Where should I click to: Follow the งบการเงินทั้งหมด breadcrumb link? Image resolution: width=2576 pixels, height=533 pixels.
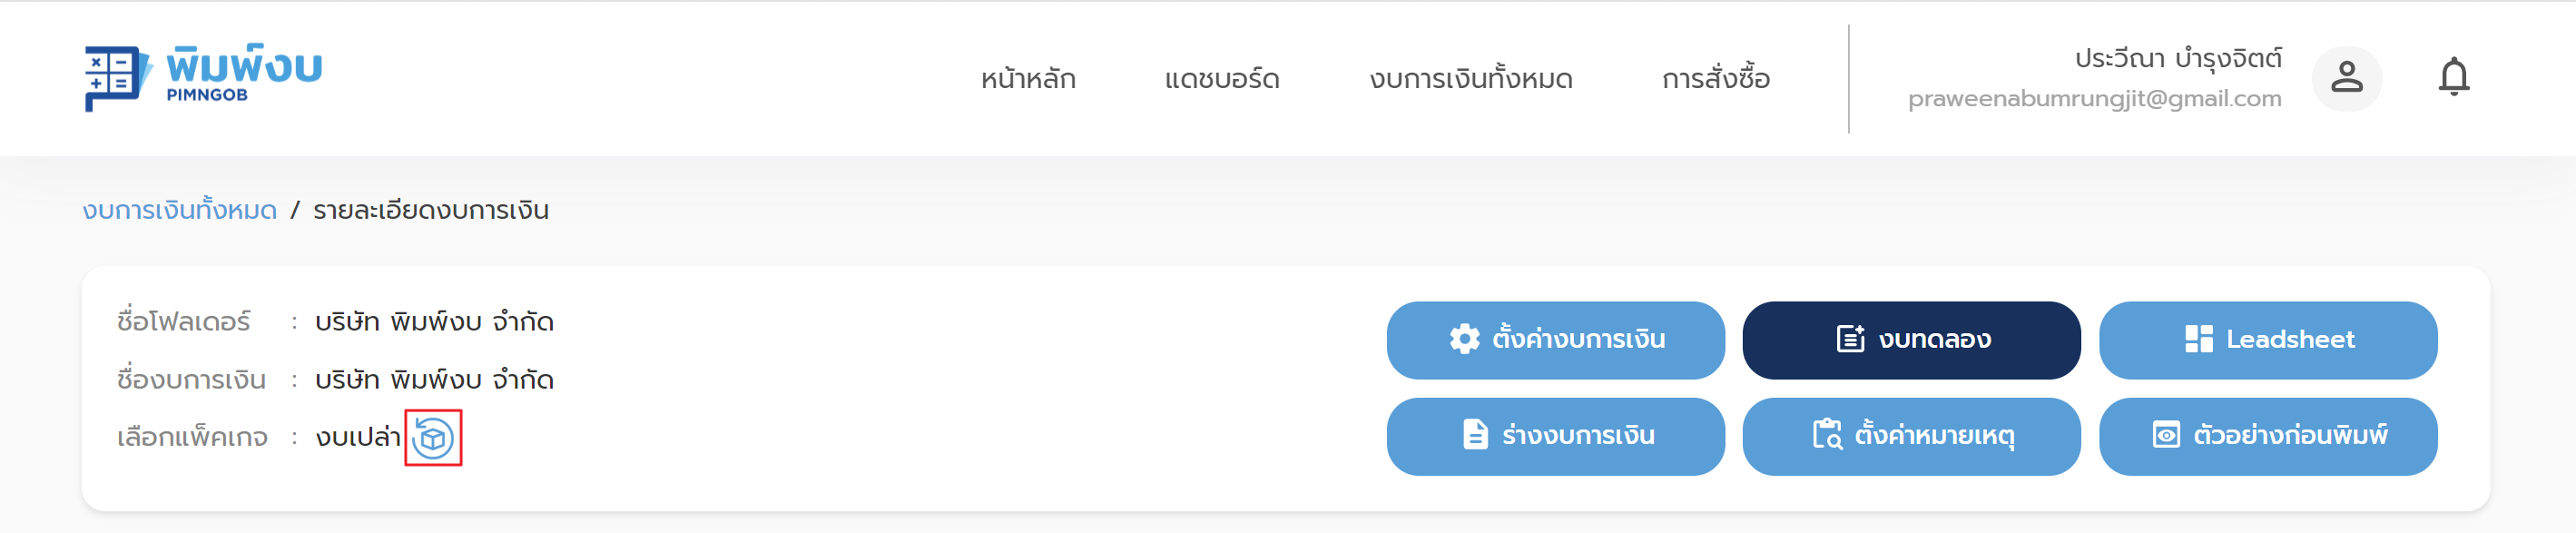(x=180, y=211)
